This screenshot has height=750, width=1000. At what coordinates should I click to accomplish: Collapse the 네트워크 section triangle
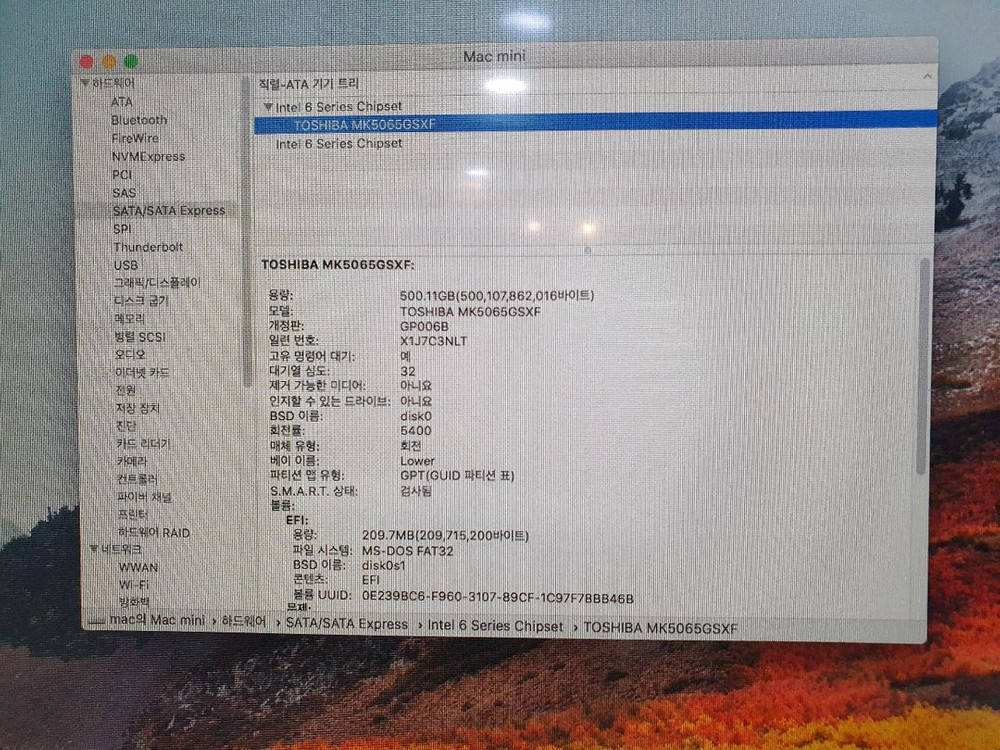[x=93, y=549]
